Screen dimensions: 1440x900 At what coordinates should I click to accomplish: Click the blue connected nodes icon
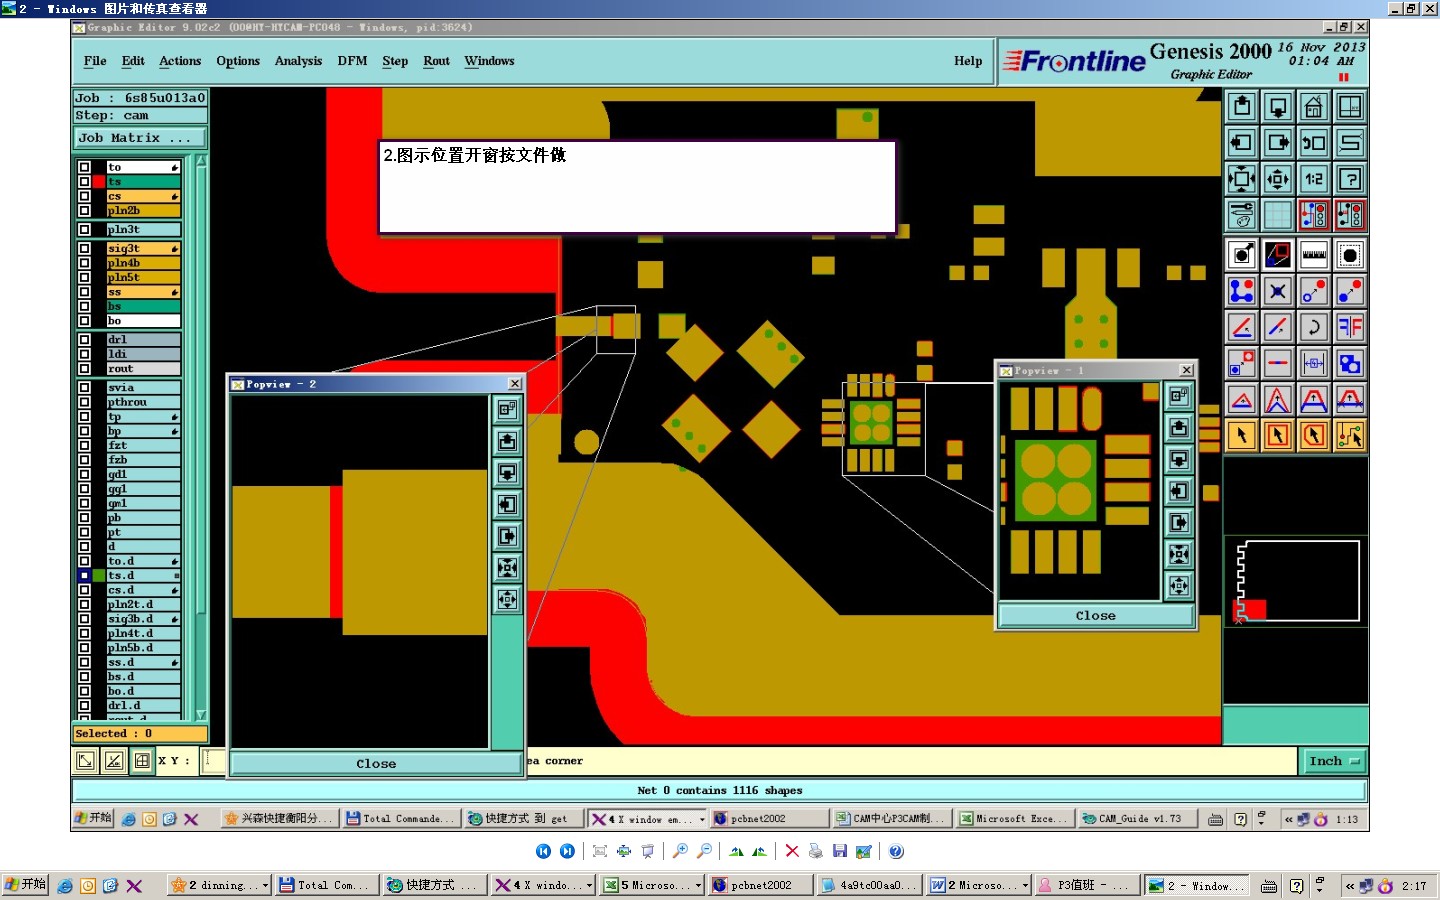[1241, 291]
